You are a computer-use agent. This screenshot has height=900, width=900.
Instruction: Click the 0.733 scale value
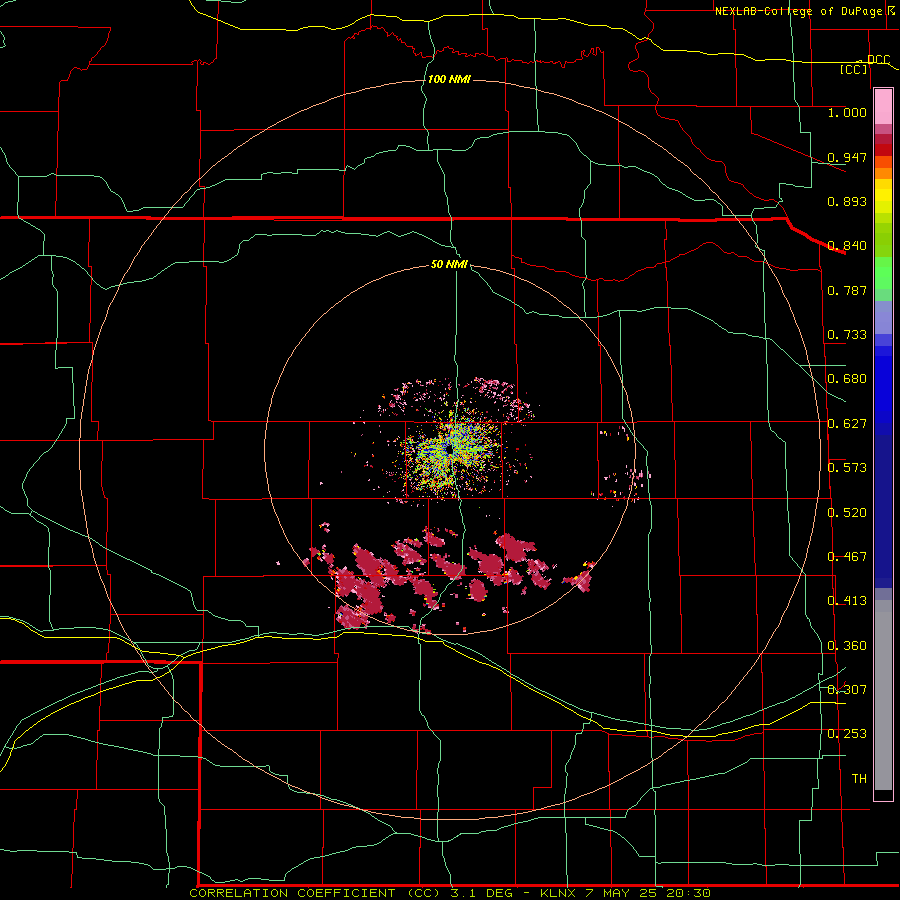coord(847,335)
